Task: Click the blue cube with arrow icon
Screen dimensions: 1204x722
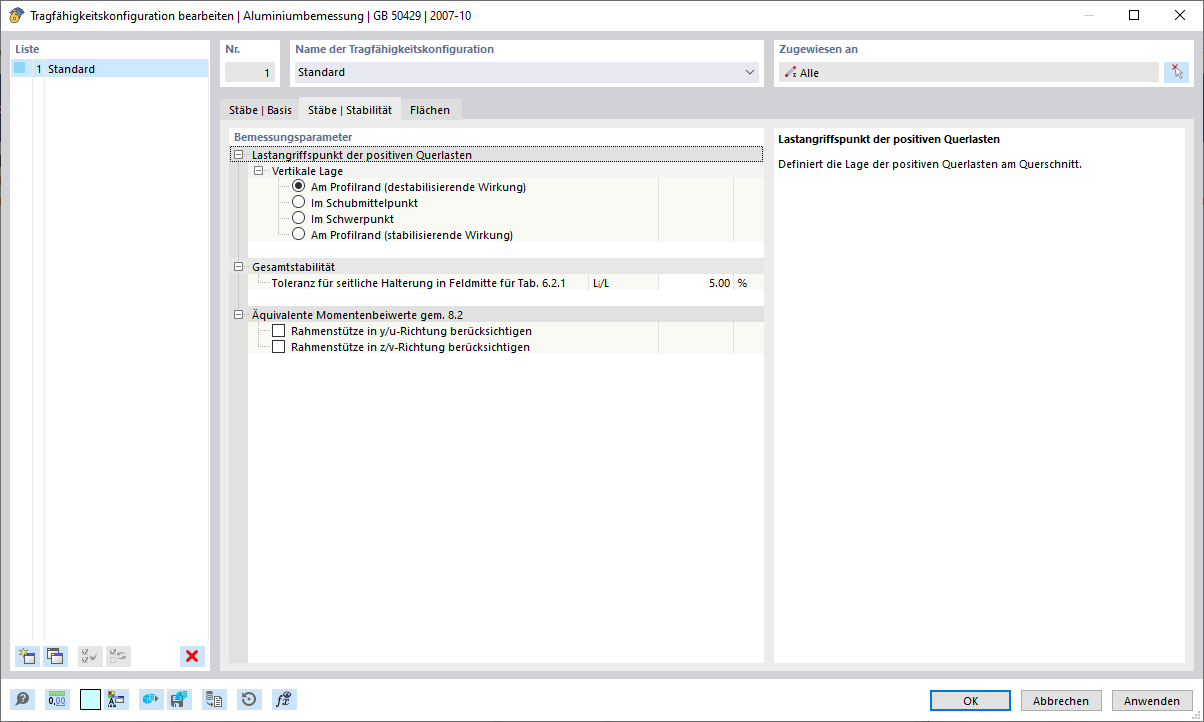Action: 151,699
